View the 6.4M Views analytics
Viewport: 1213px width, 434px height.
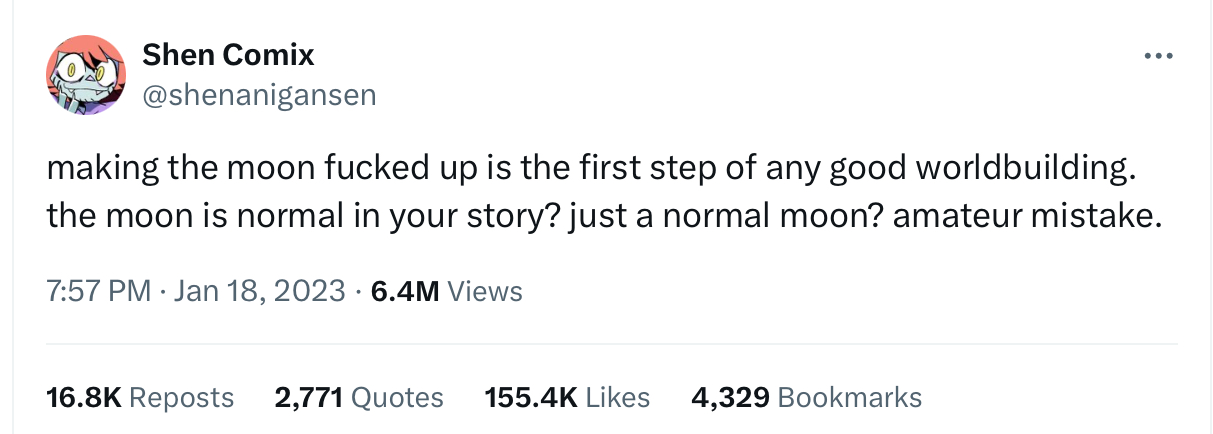click(446, 291)
